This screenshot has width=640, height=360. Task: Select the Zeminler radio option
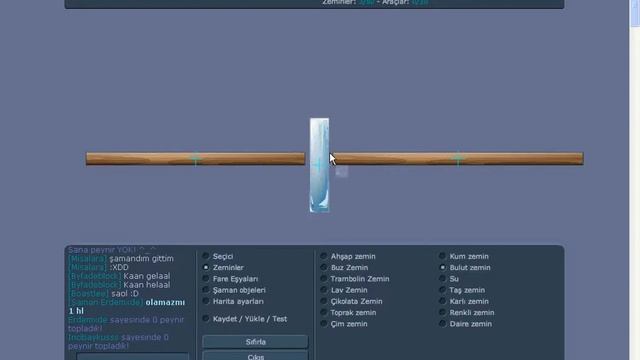(206, 267)
